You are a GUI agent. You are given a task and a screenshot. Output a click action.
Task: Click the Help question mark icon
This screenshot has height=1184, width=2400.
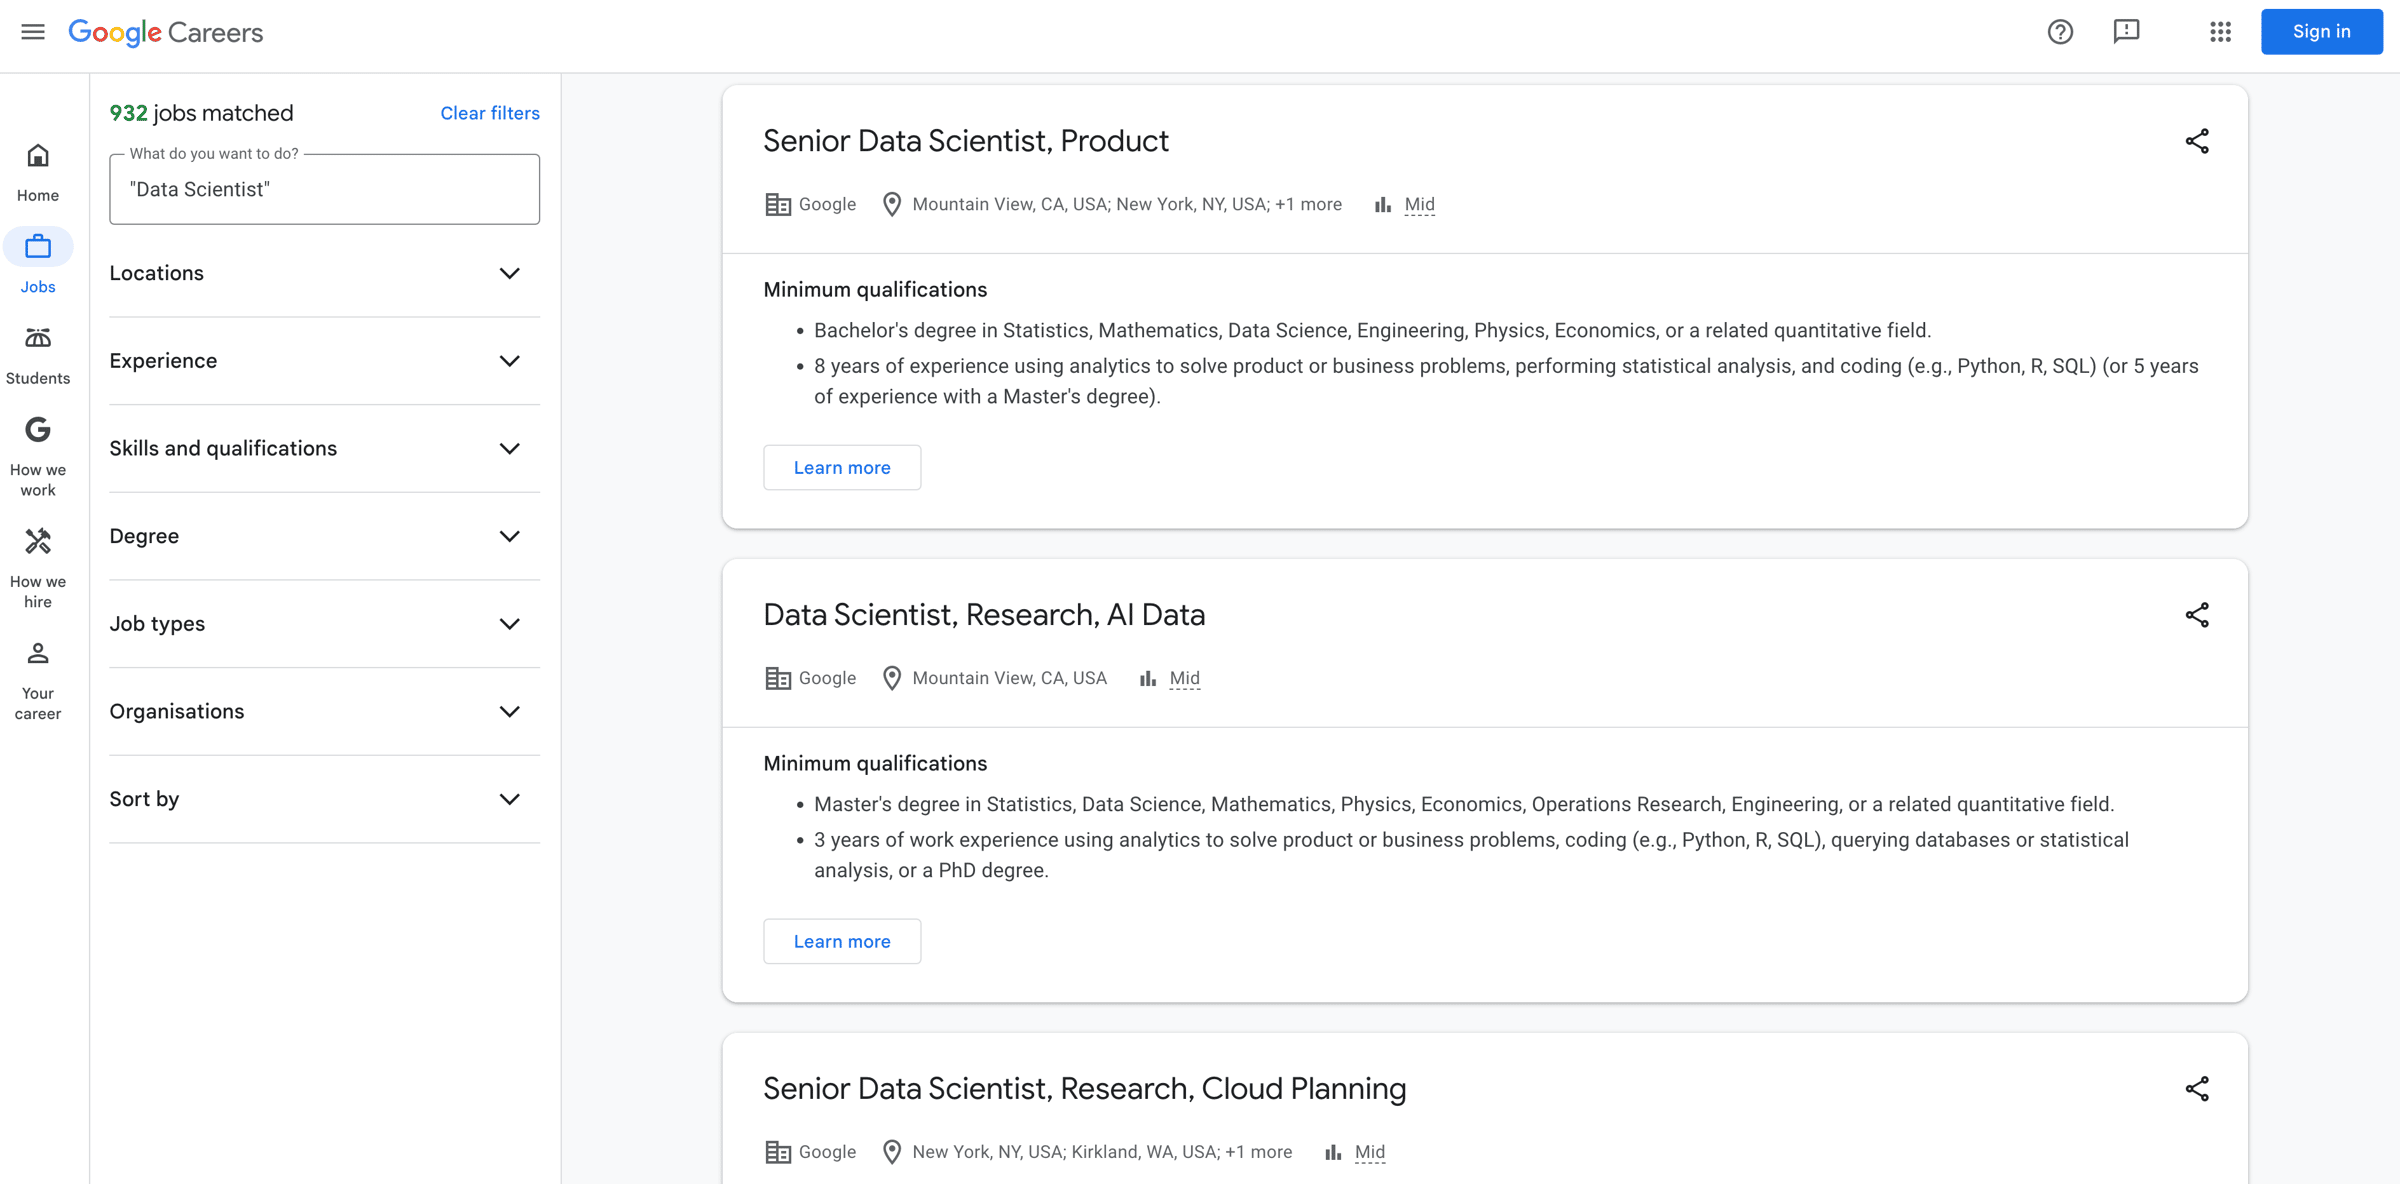[2060, 32]
